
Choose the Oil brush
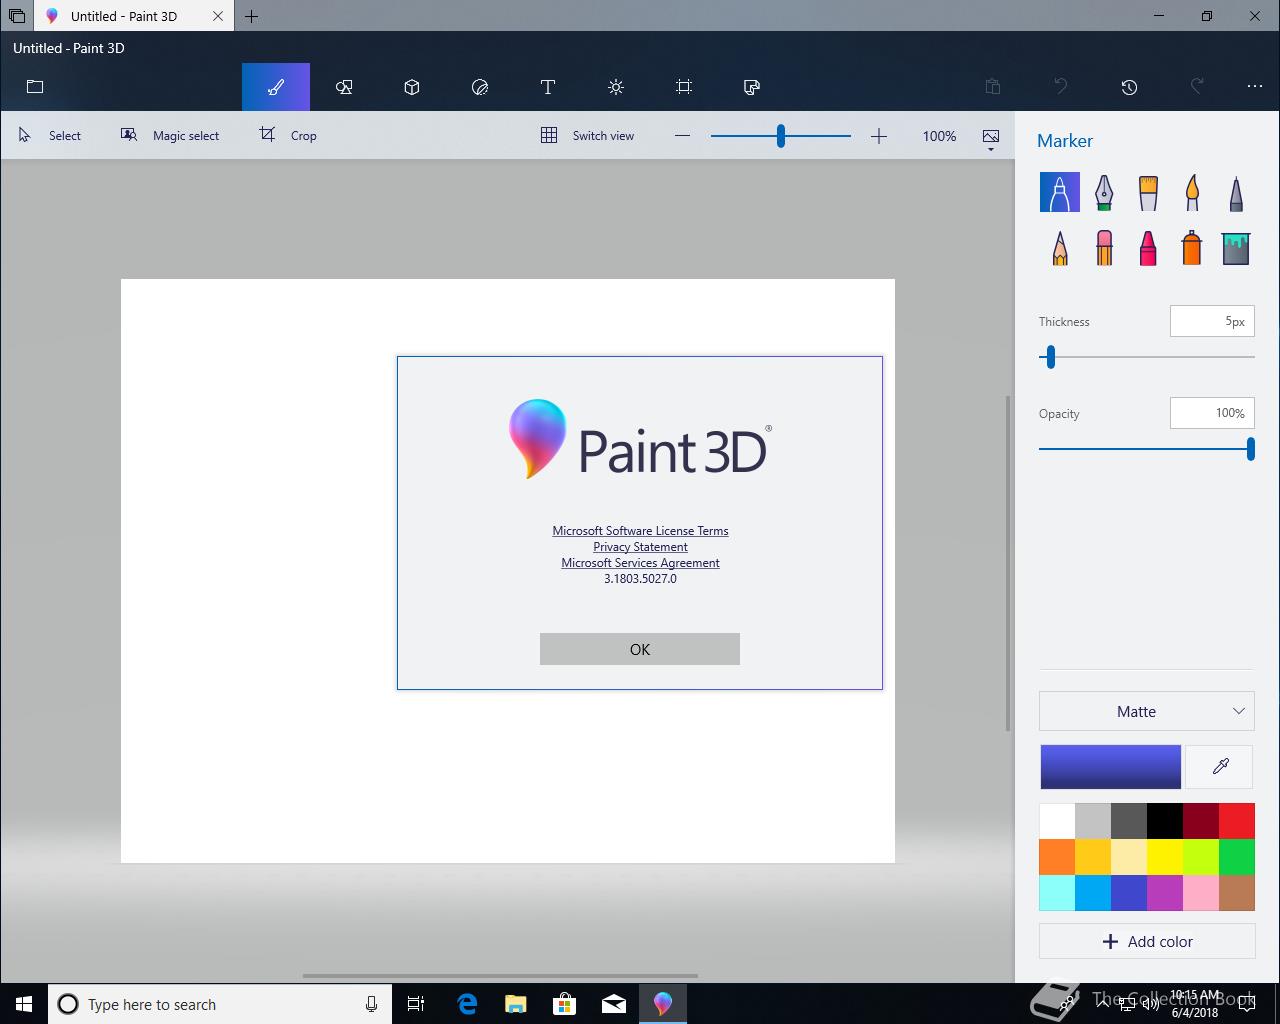coord(1148,192)
